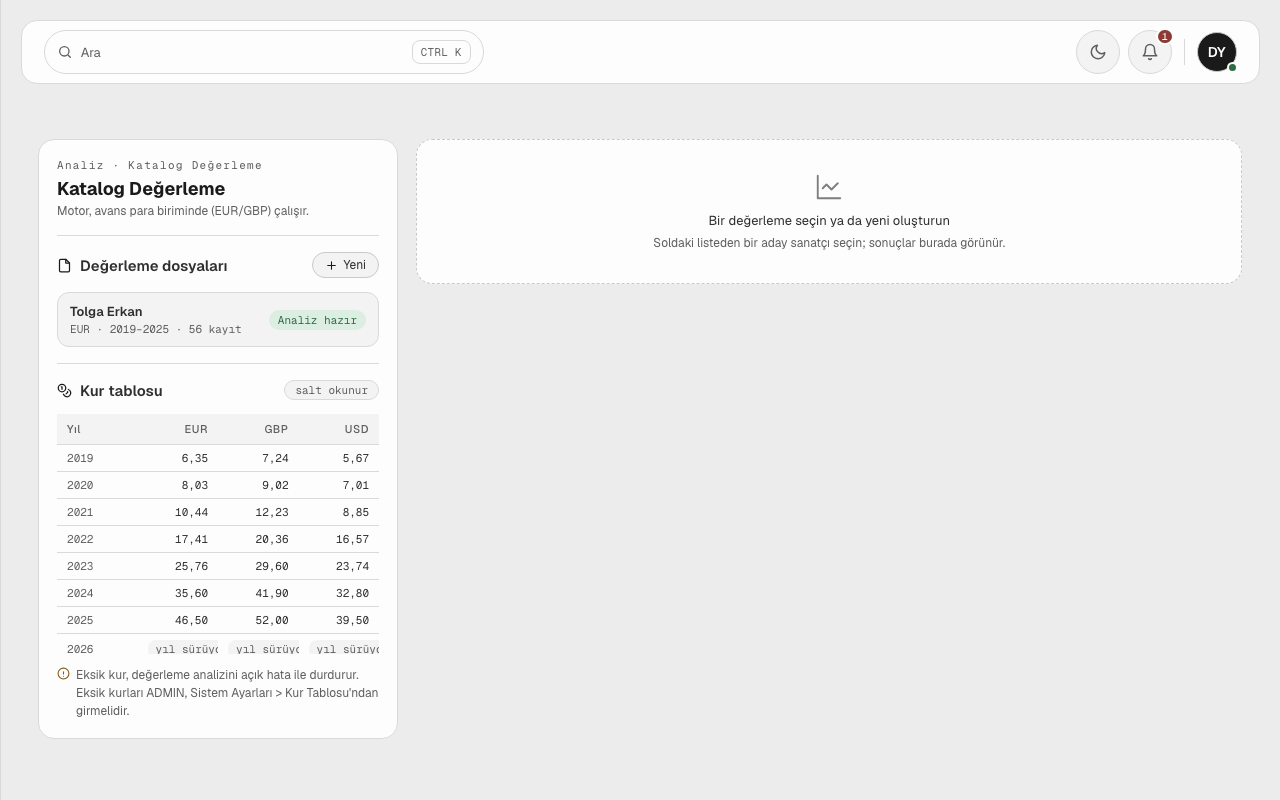
Task: Select the 2019 year cell
Action: click(80, 458)
